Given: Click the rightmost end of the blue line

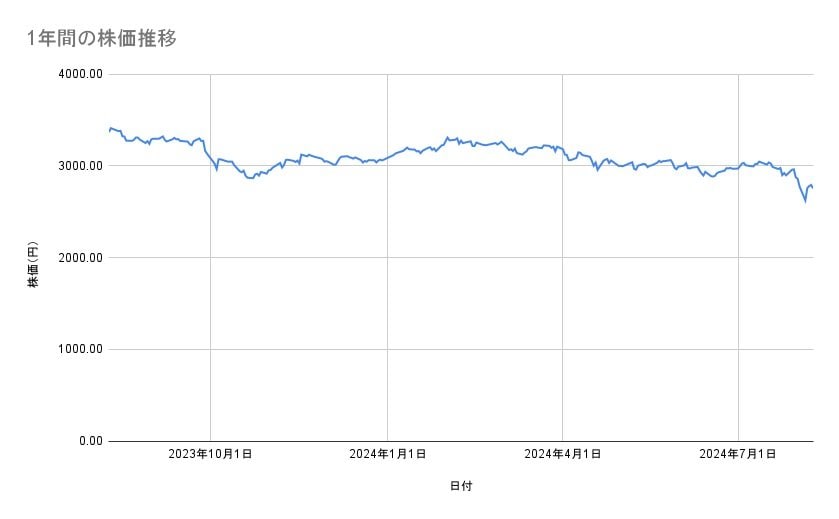Looking at the screenshot, I should 812,187.
